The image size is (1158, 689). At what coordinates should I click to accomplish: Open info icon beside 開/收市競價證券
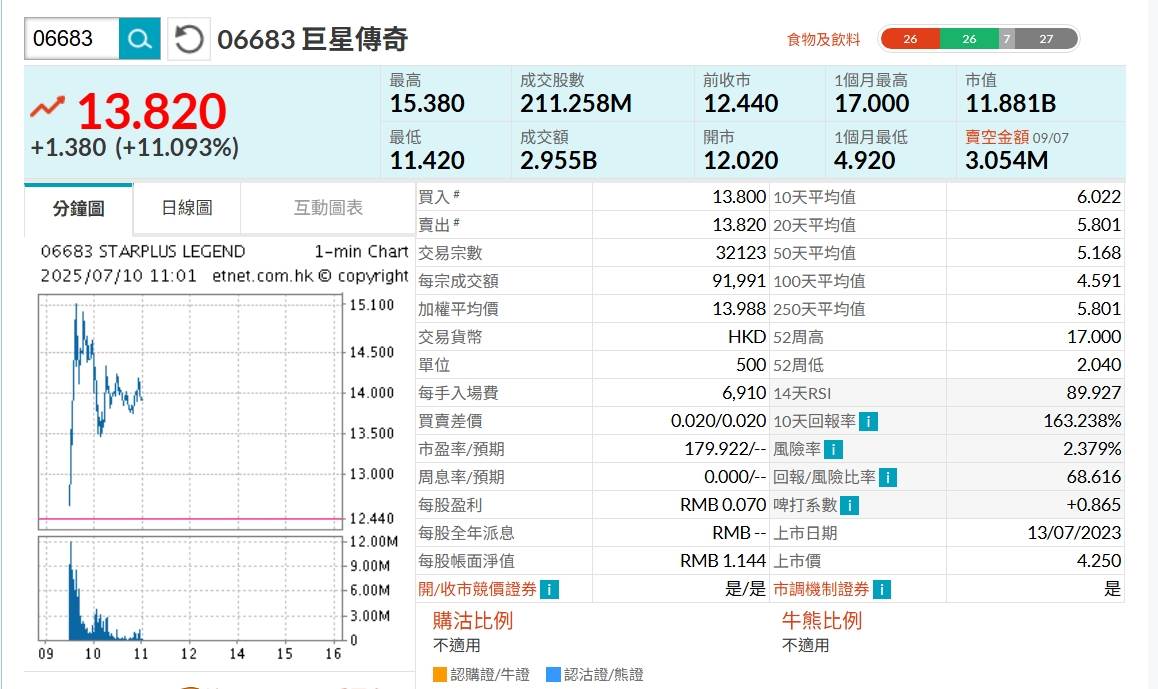(x=549, y=589)
